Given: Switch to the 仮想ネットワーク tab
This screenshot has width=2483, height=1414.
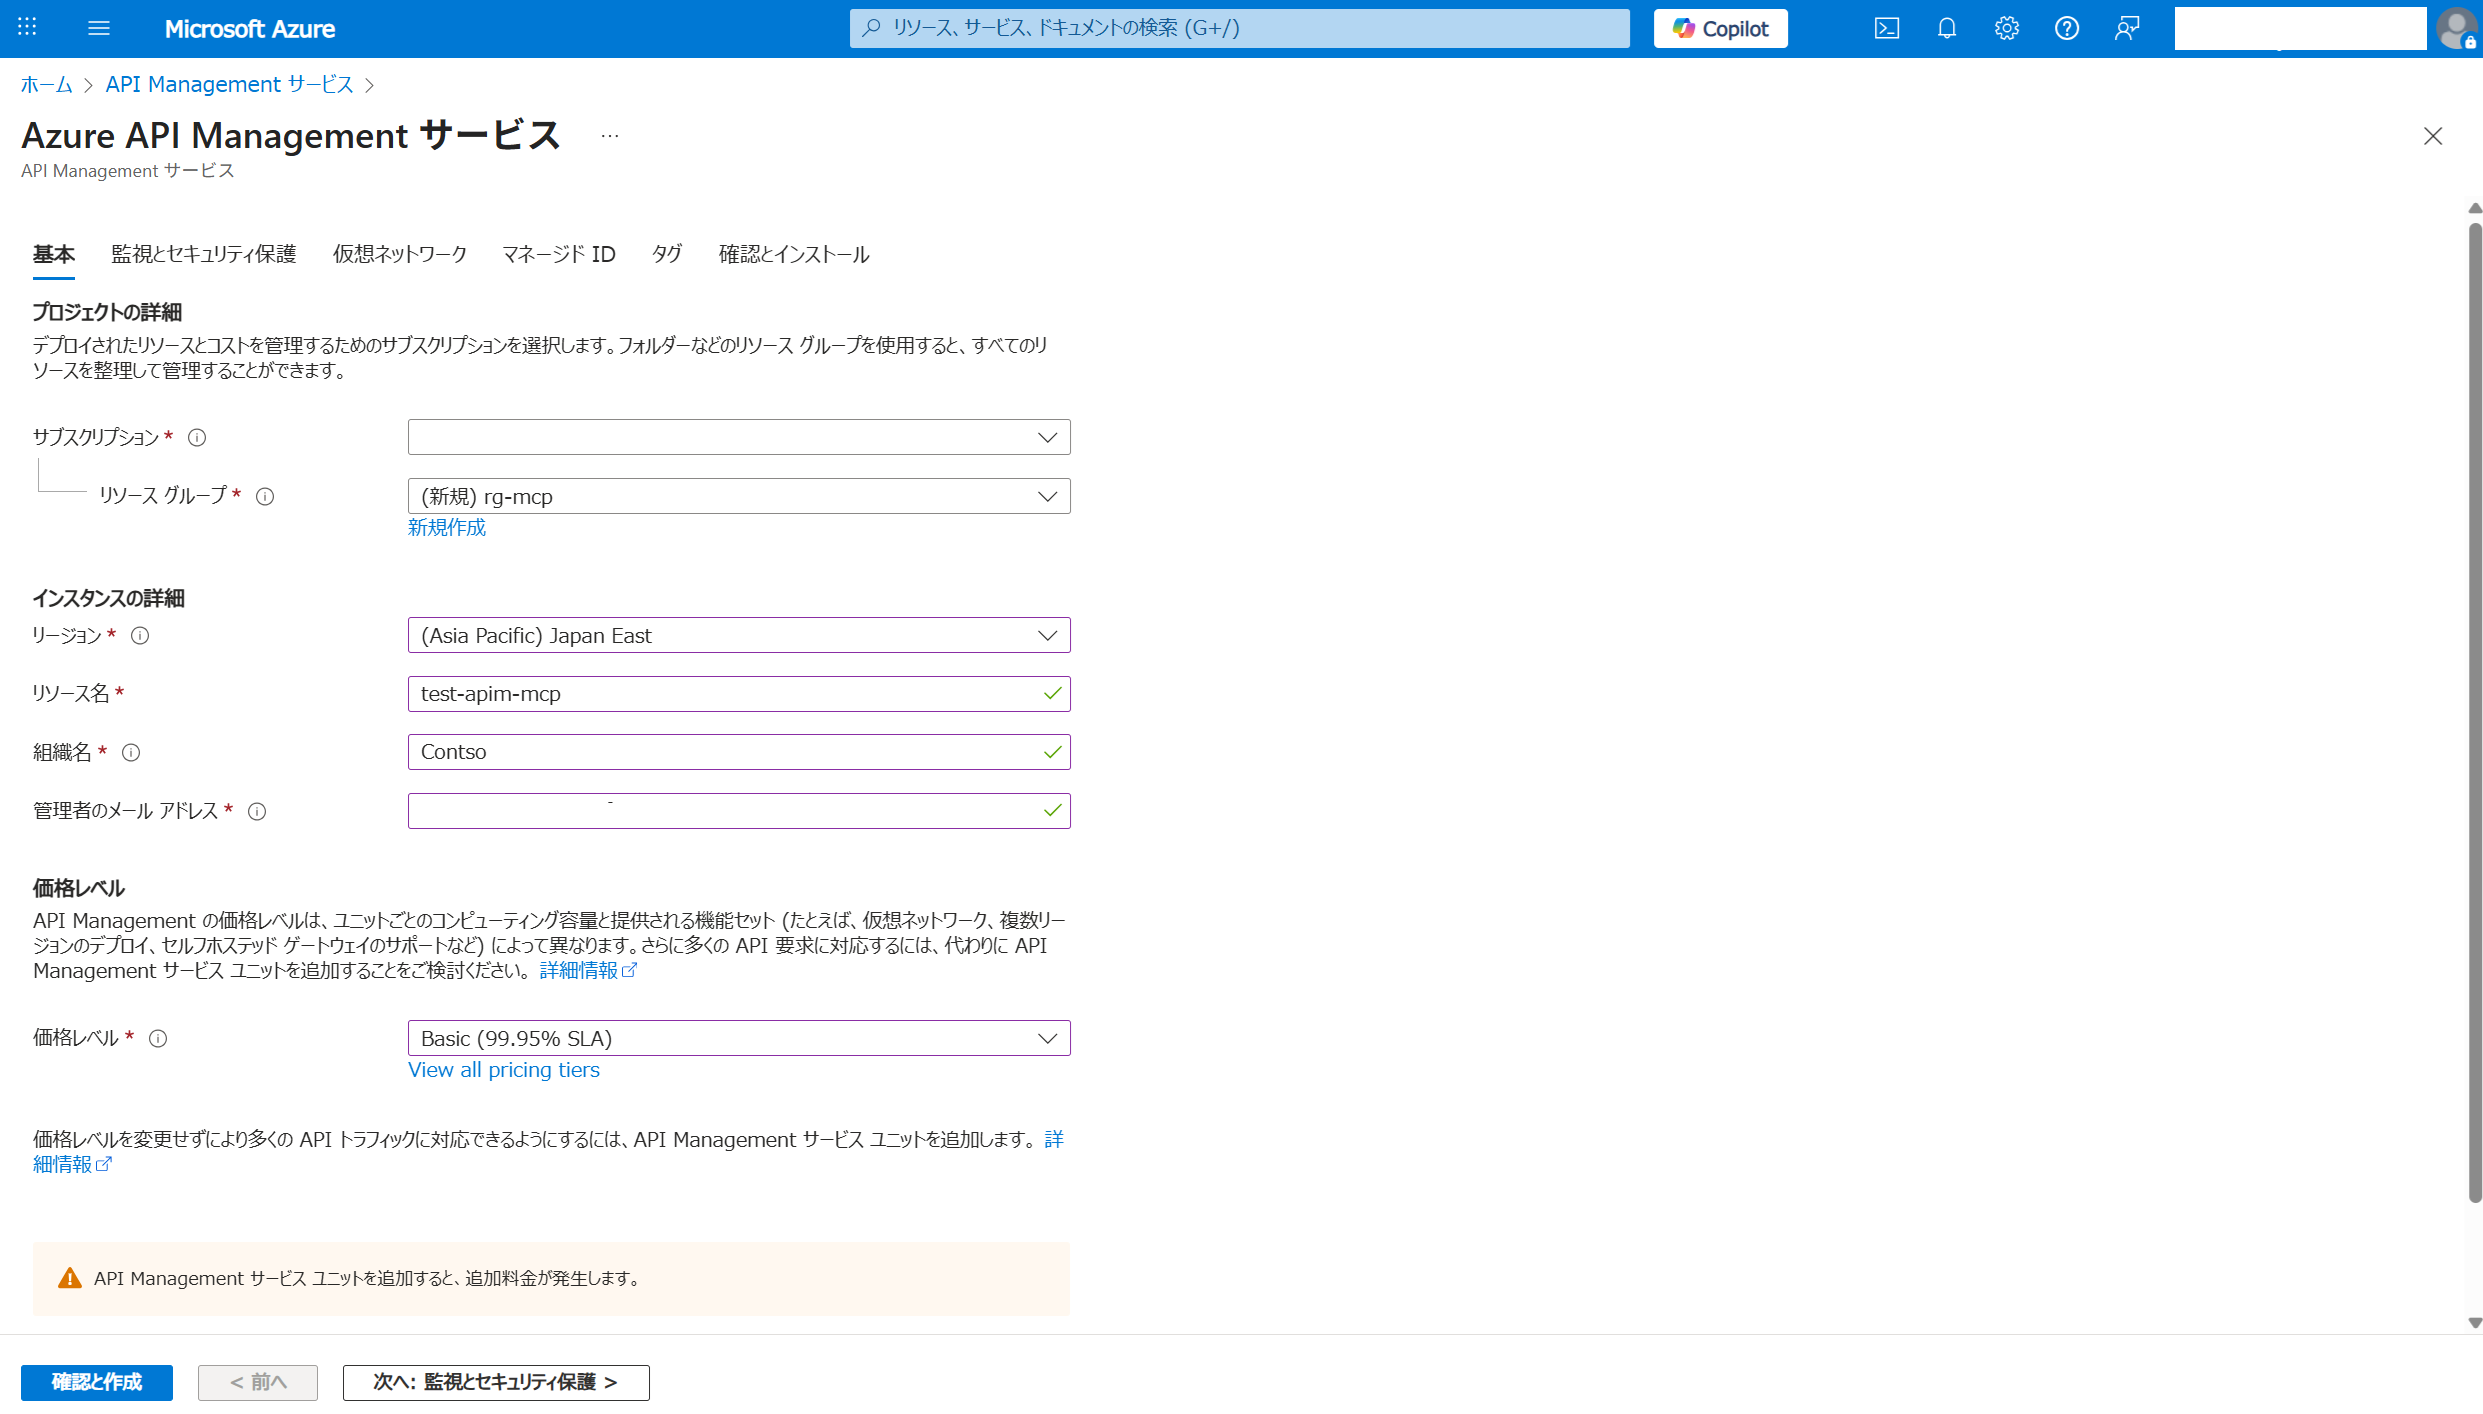Looking at the screenshot, I should point(400,254).
